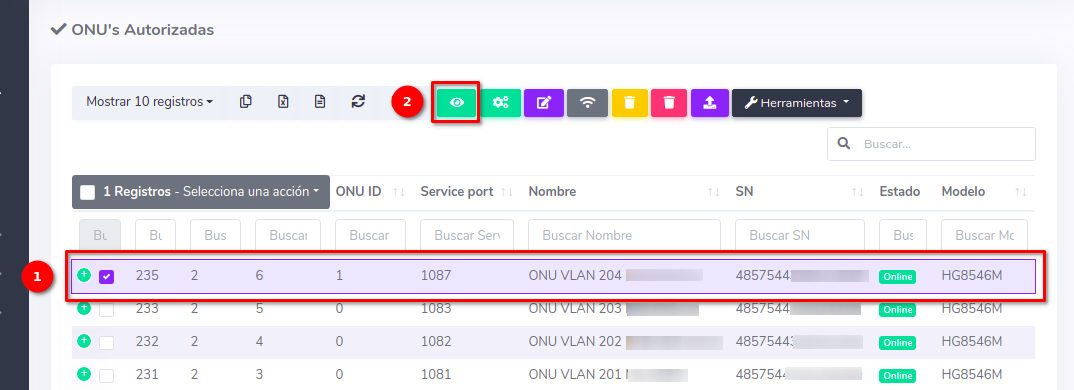Click the refresh table icon

(358, 101)
